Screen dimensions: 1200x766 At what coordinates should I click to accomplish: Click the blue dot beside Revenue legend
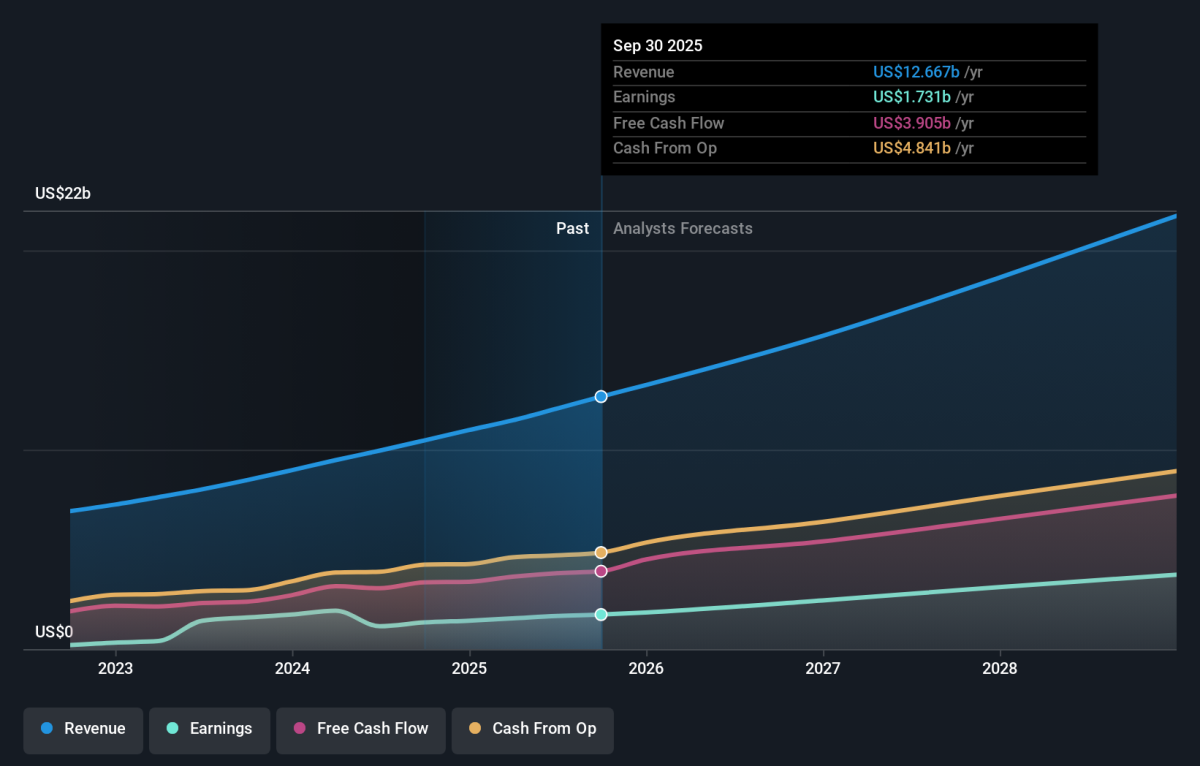click(47, 729)
